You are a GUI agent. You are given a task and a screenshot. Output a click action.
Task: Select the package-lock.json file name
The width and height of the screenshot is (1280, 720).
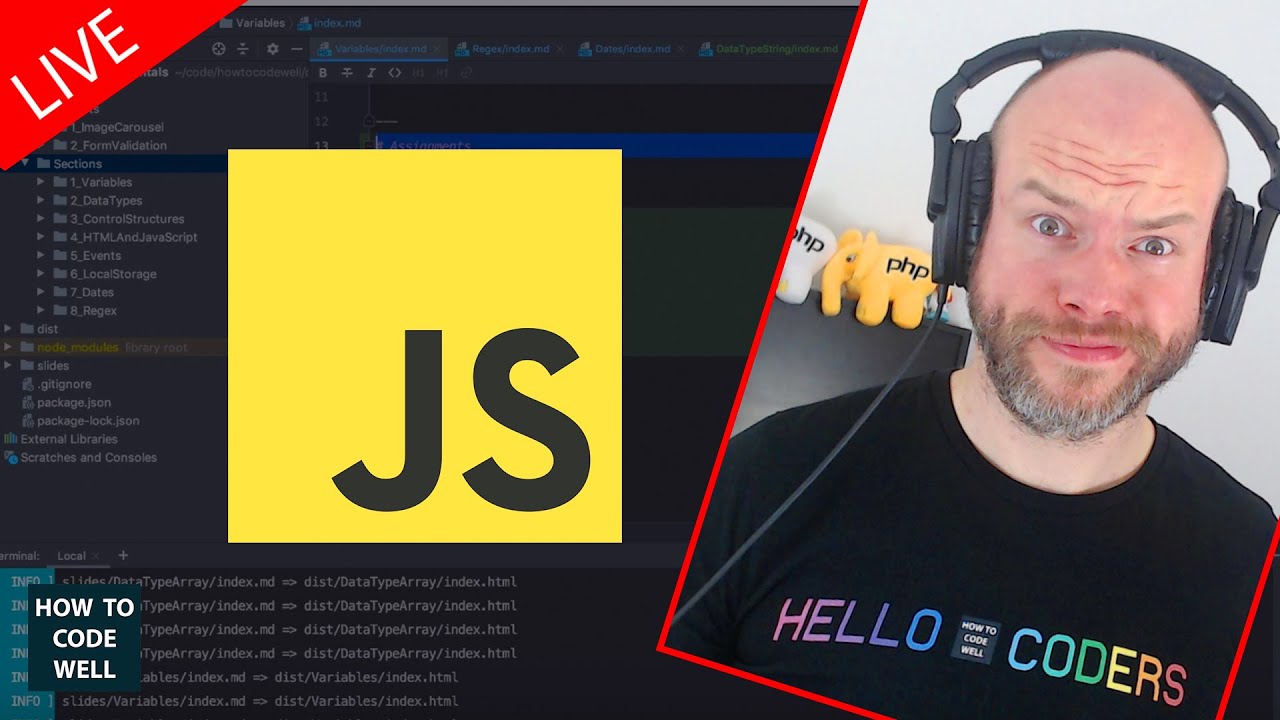coord(88,421)
